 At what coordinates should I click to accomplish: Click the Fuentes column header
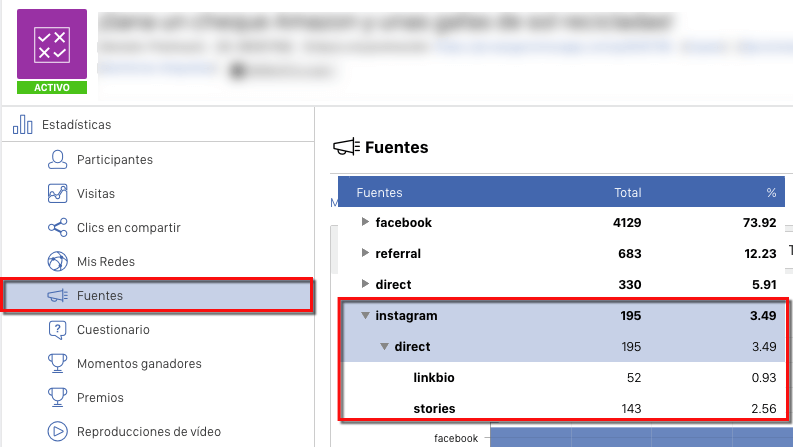coord(380,193)
